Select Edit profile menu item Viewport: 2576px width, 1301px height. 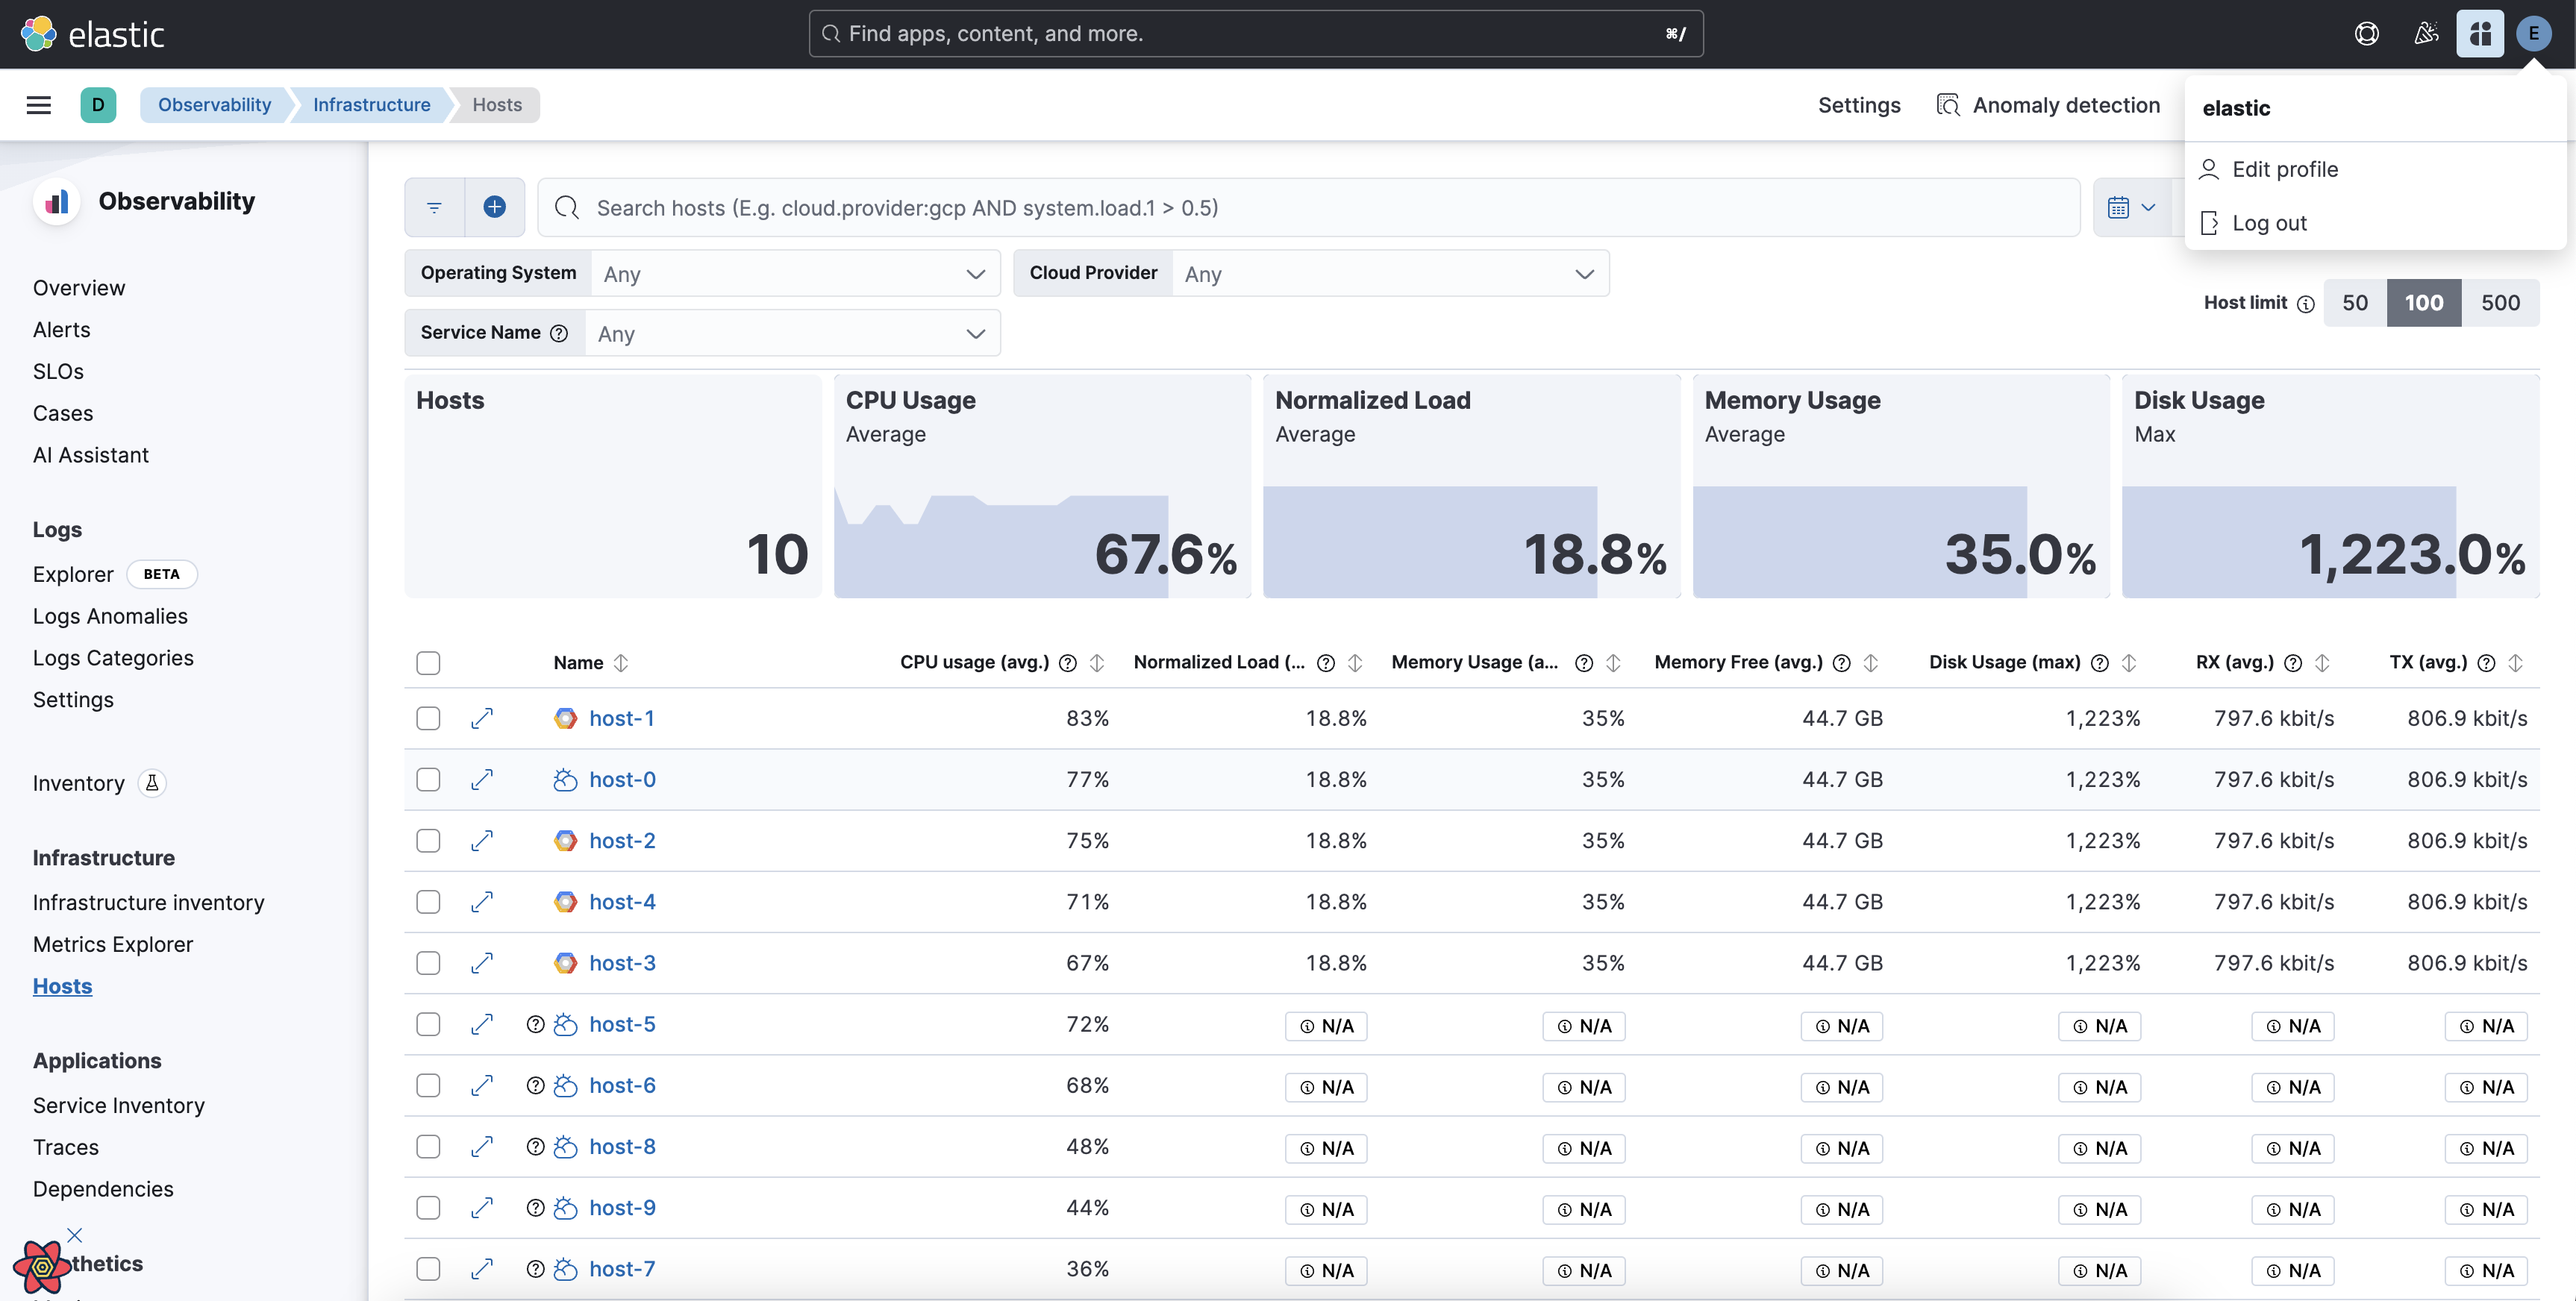[x=2375, y=169]
